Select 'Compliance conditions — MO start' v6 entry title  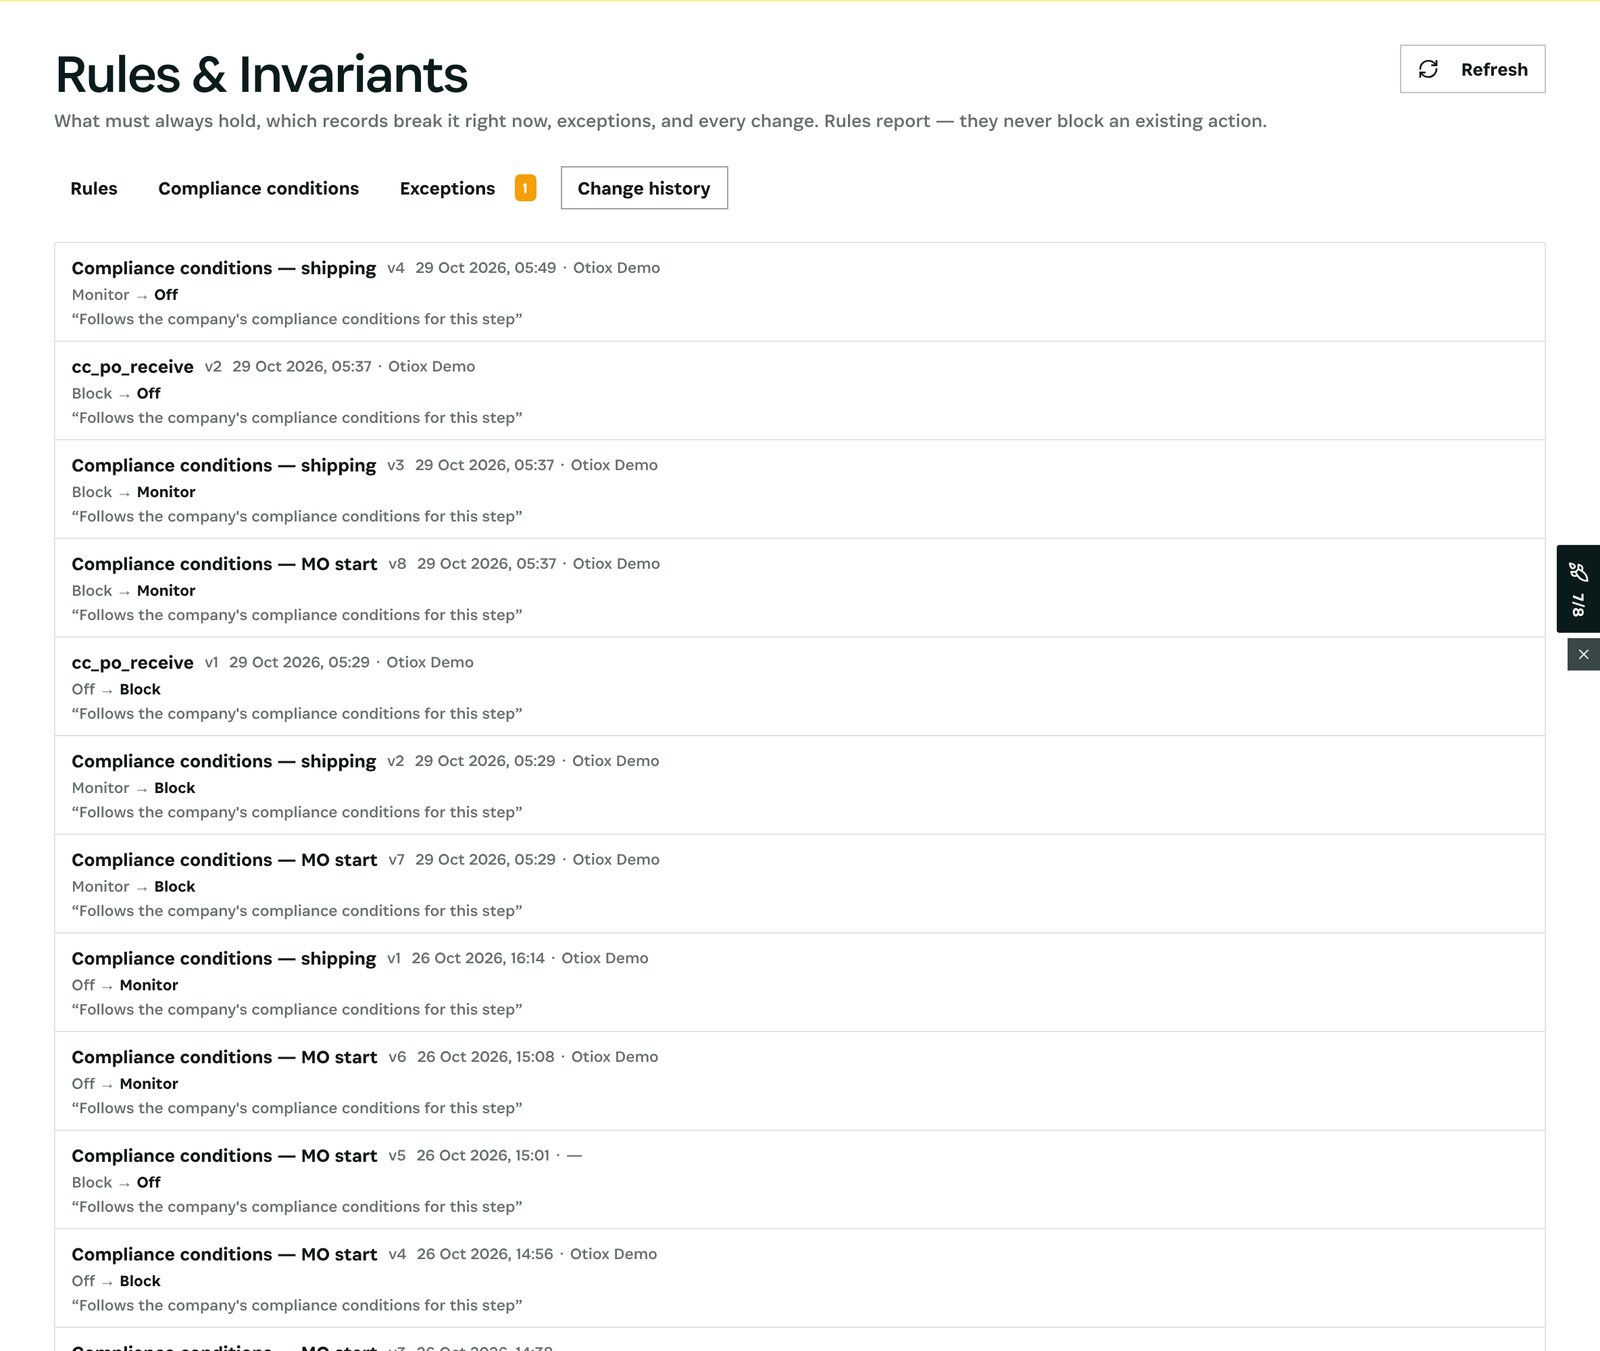(x=225, y=1057)
